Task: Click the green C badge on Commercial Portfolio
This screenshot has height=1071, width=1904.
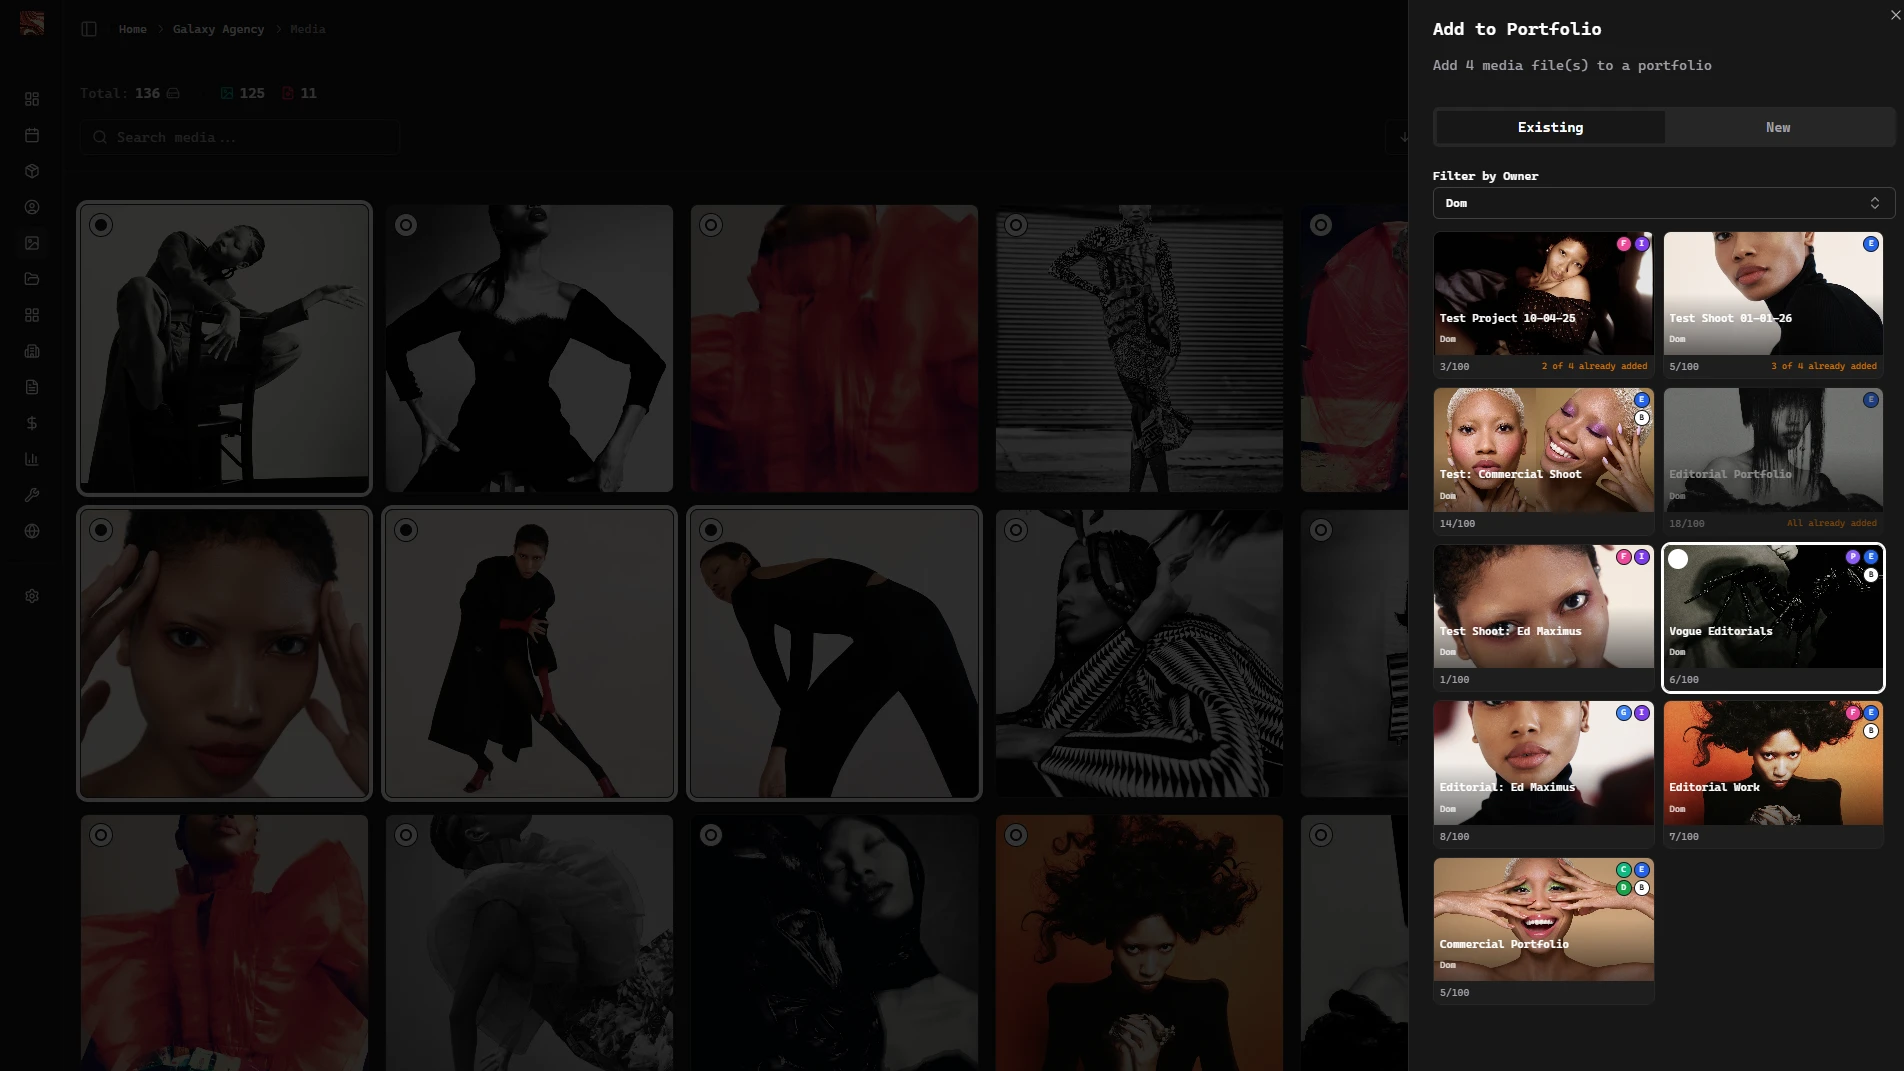Action: 1624,870
